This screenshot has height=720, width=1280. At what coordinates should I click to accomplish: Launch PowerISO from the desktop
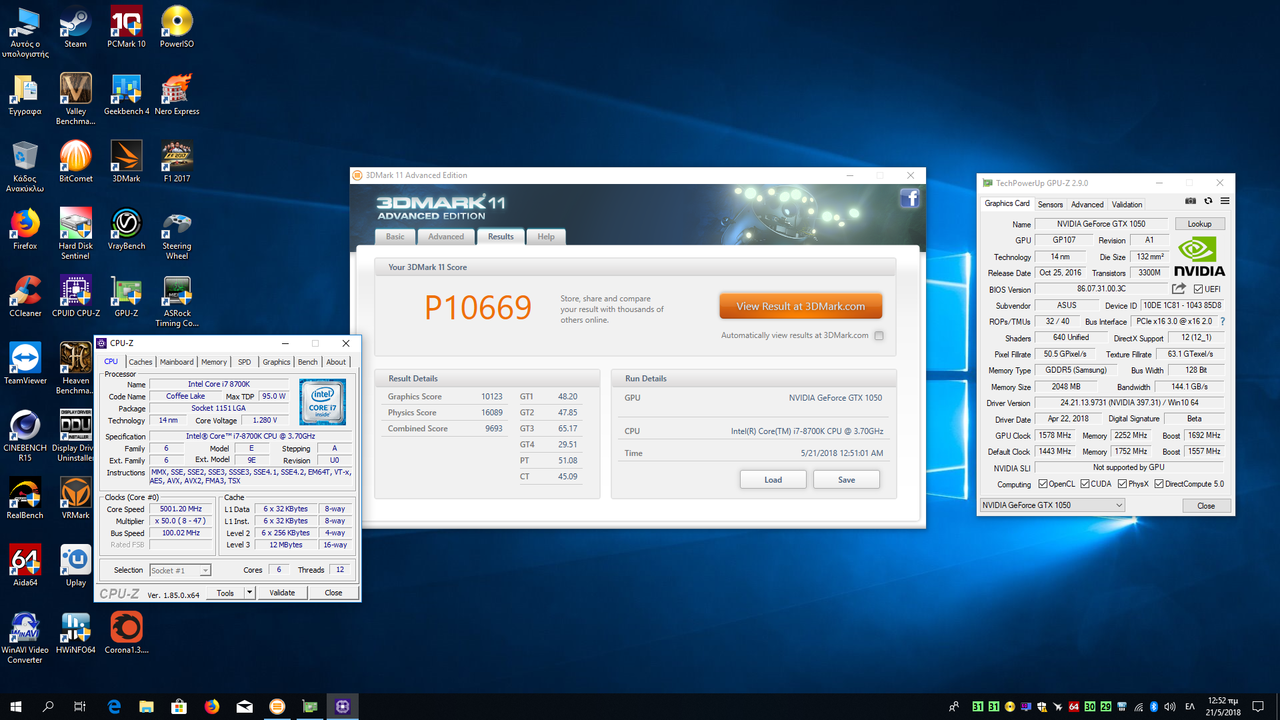(x=177, y=27)
